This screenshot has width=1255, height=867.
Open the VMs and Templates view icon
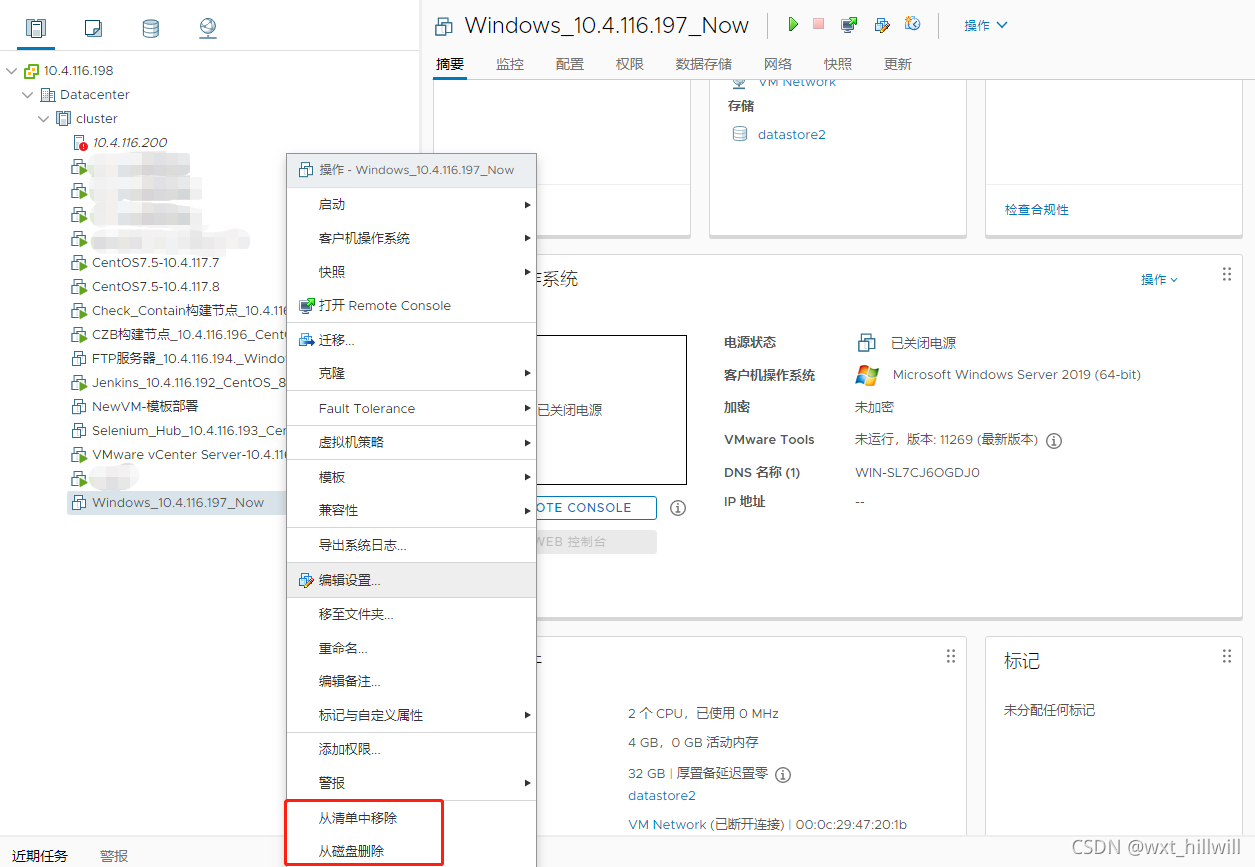click(93, 28)
